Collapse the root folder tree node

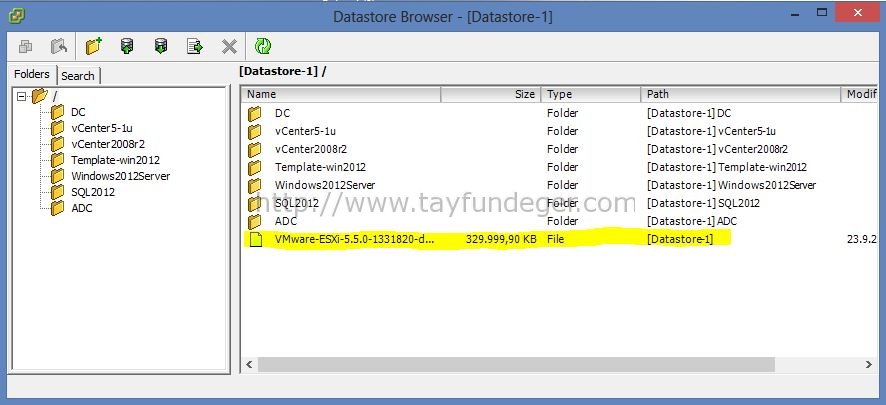coord(21,97)
